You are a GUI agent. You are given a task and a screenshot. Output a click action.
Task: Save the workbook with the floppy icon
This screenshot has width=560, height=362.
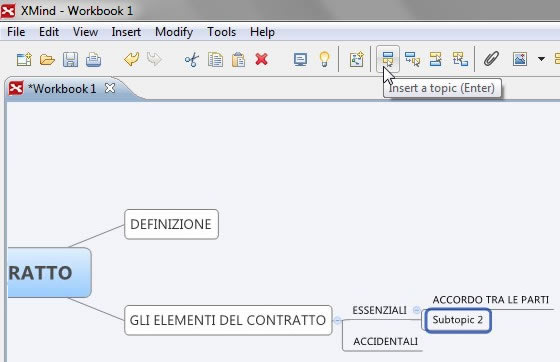tap(70, 59)
